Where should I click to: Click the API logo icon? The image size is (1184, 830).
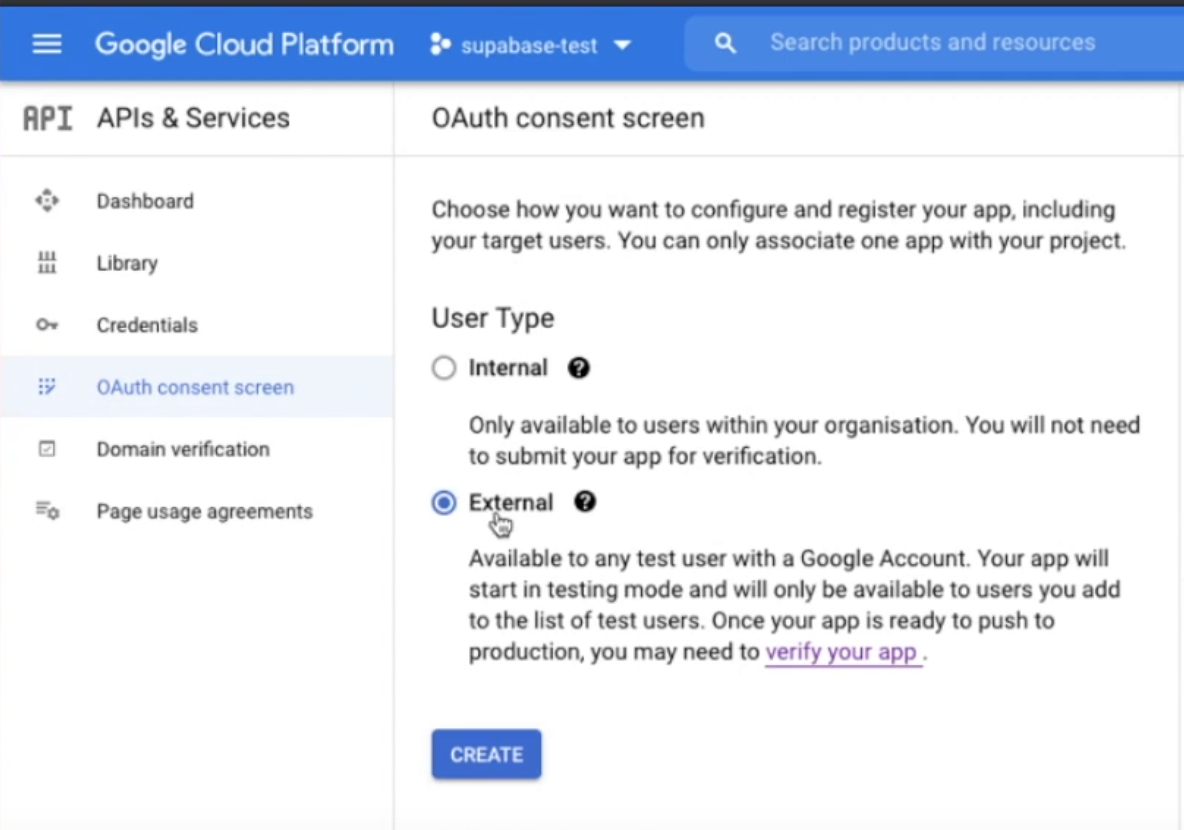point(47,118)
